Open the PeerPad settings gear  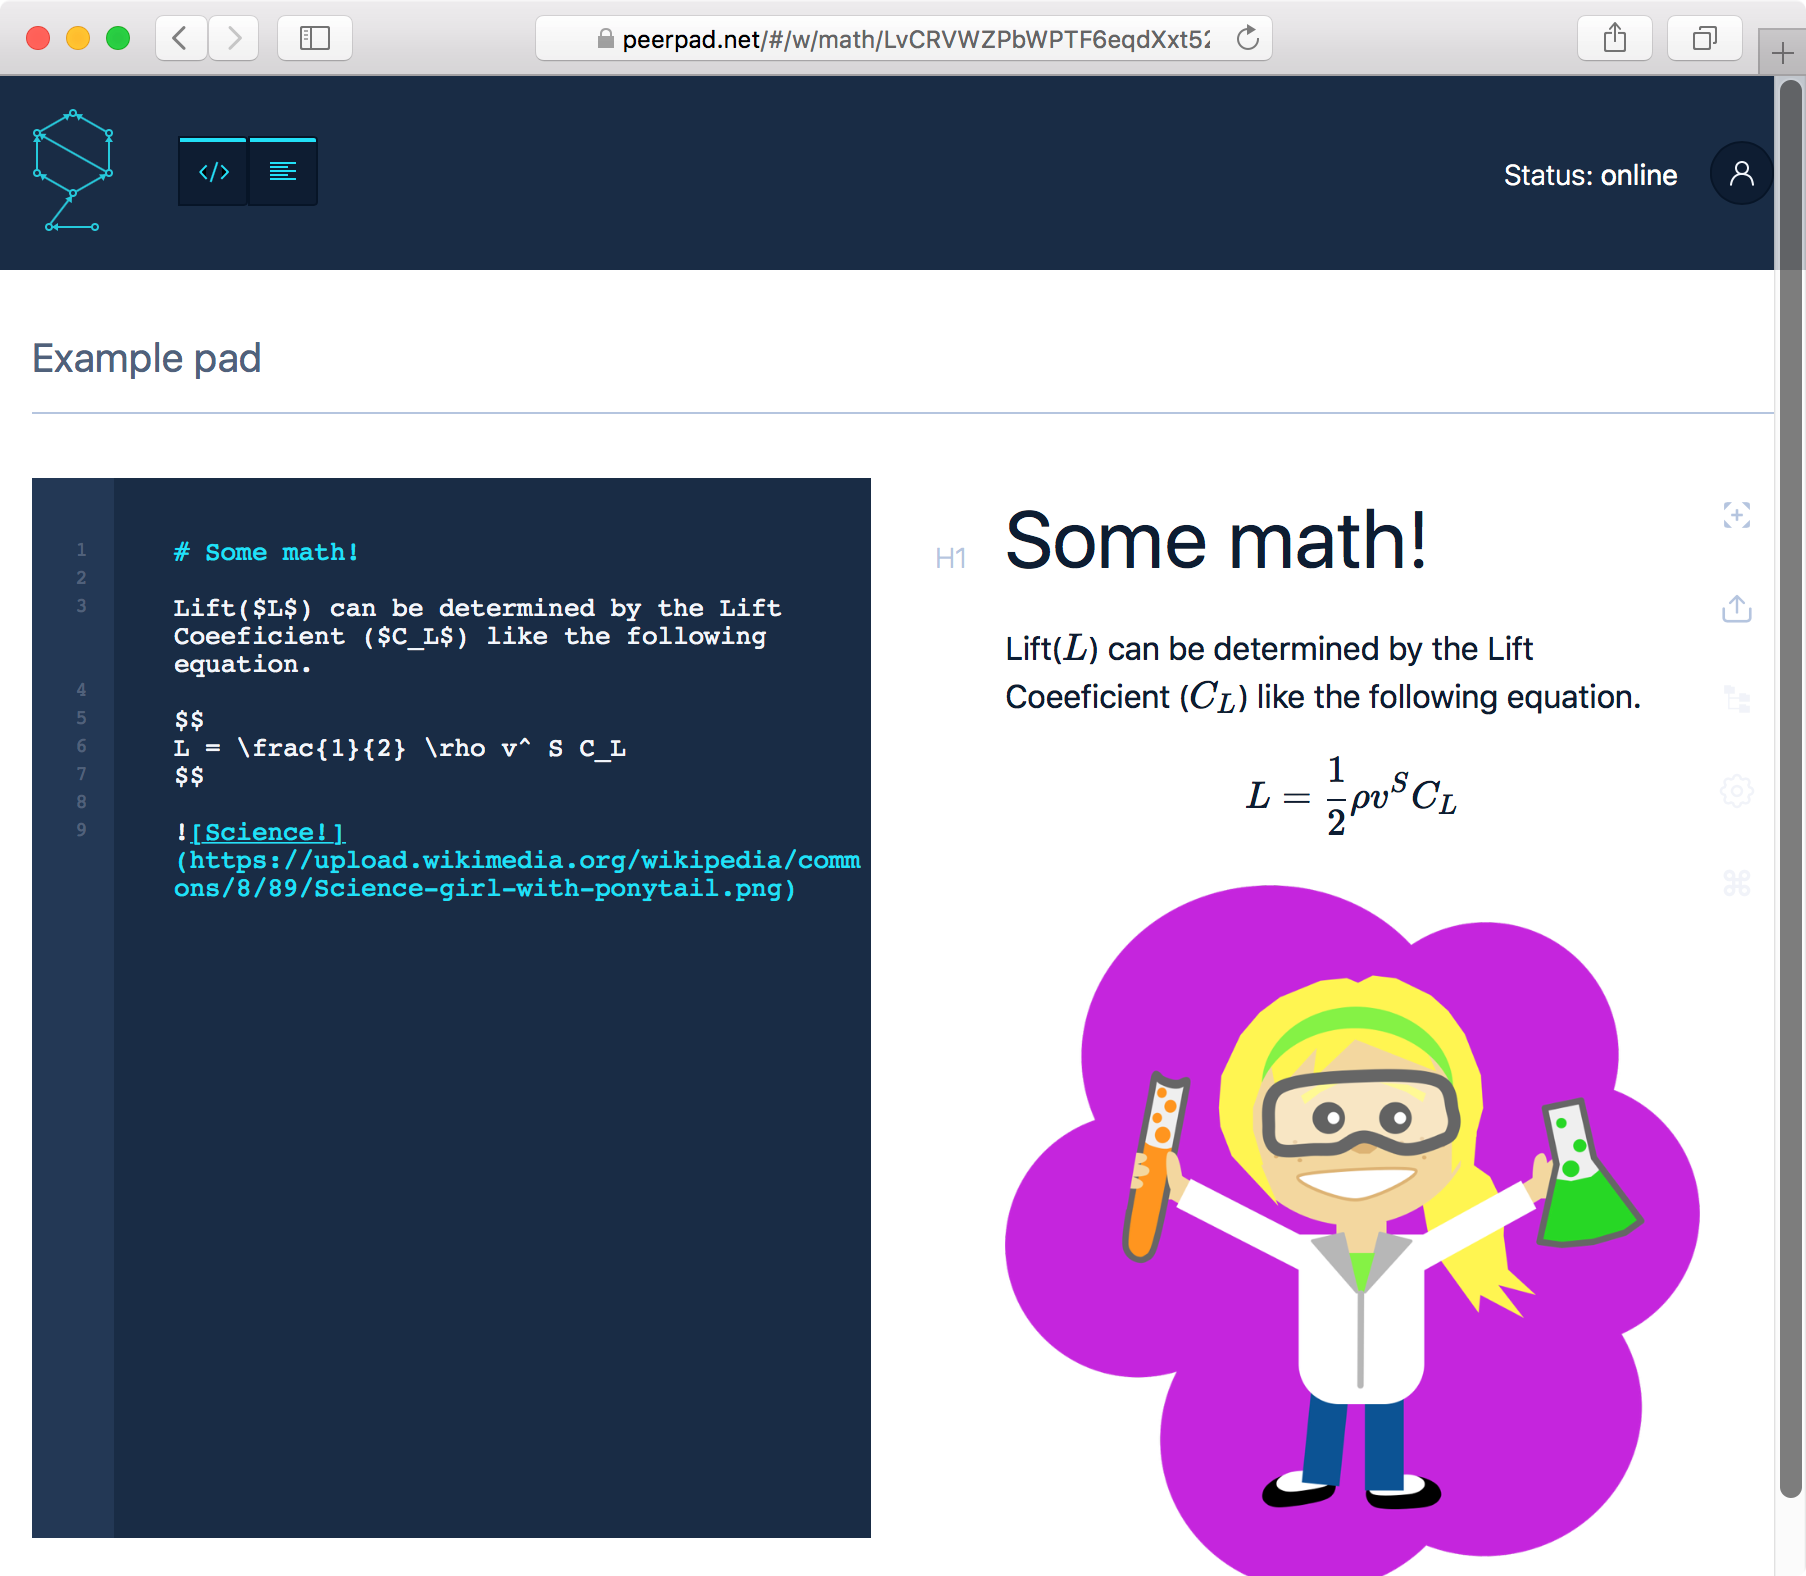point(1737,791)
